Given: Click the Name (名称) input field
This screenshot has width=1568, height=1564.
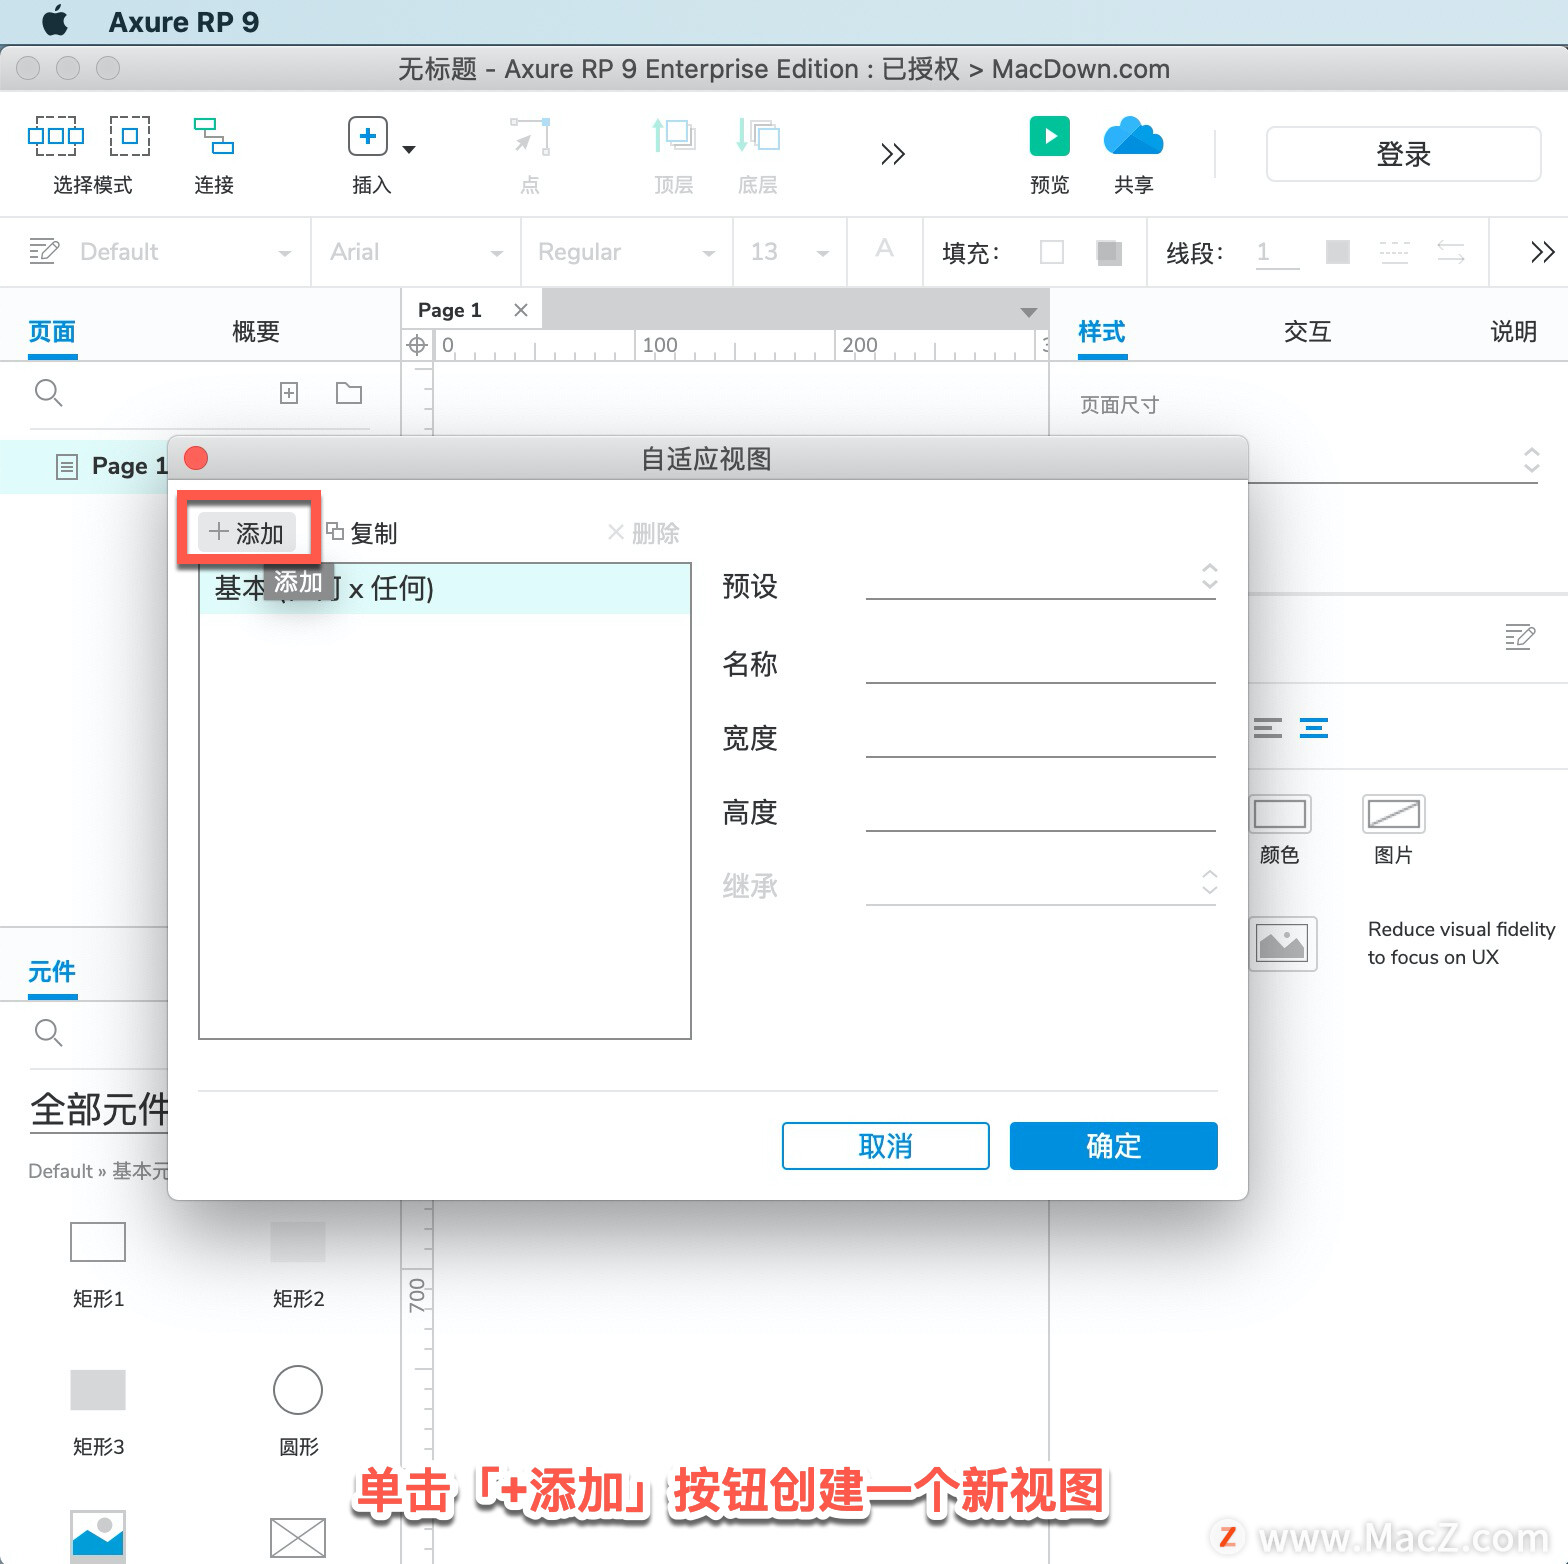Looking at the screenshot, I should [x=1041, y=663].
